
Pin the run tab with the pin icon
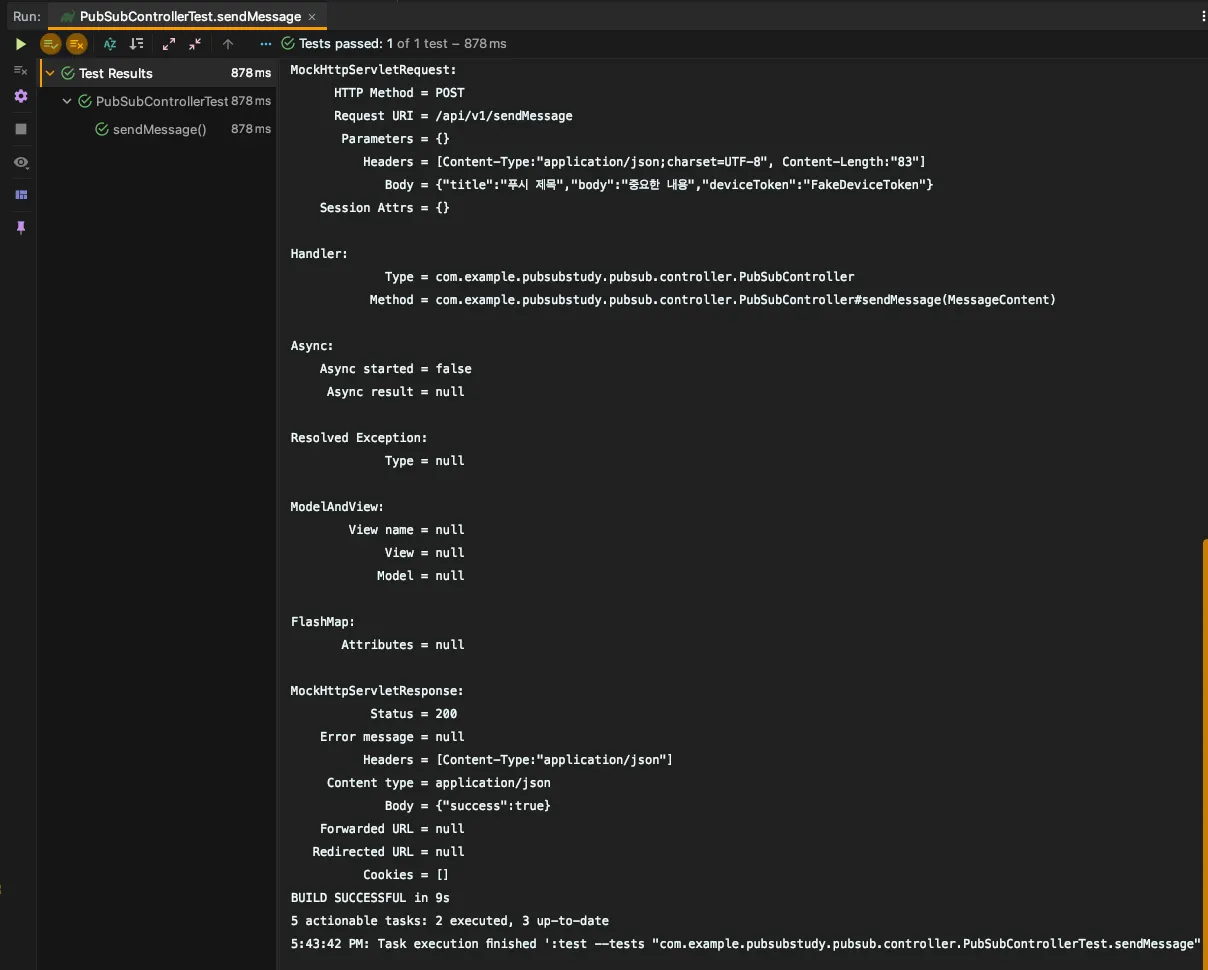20,228
